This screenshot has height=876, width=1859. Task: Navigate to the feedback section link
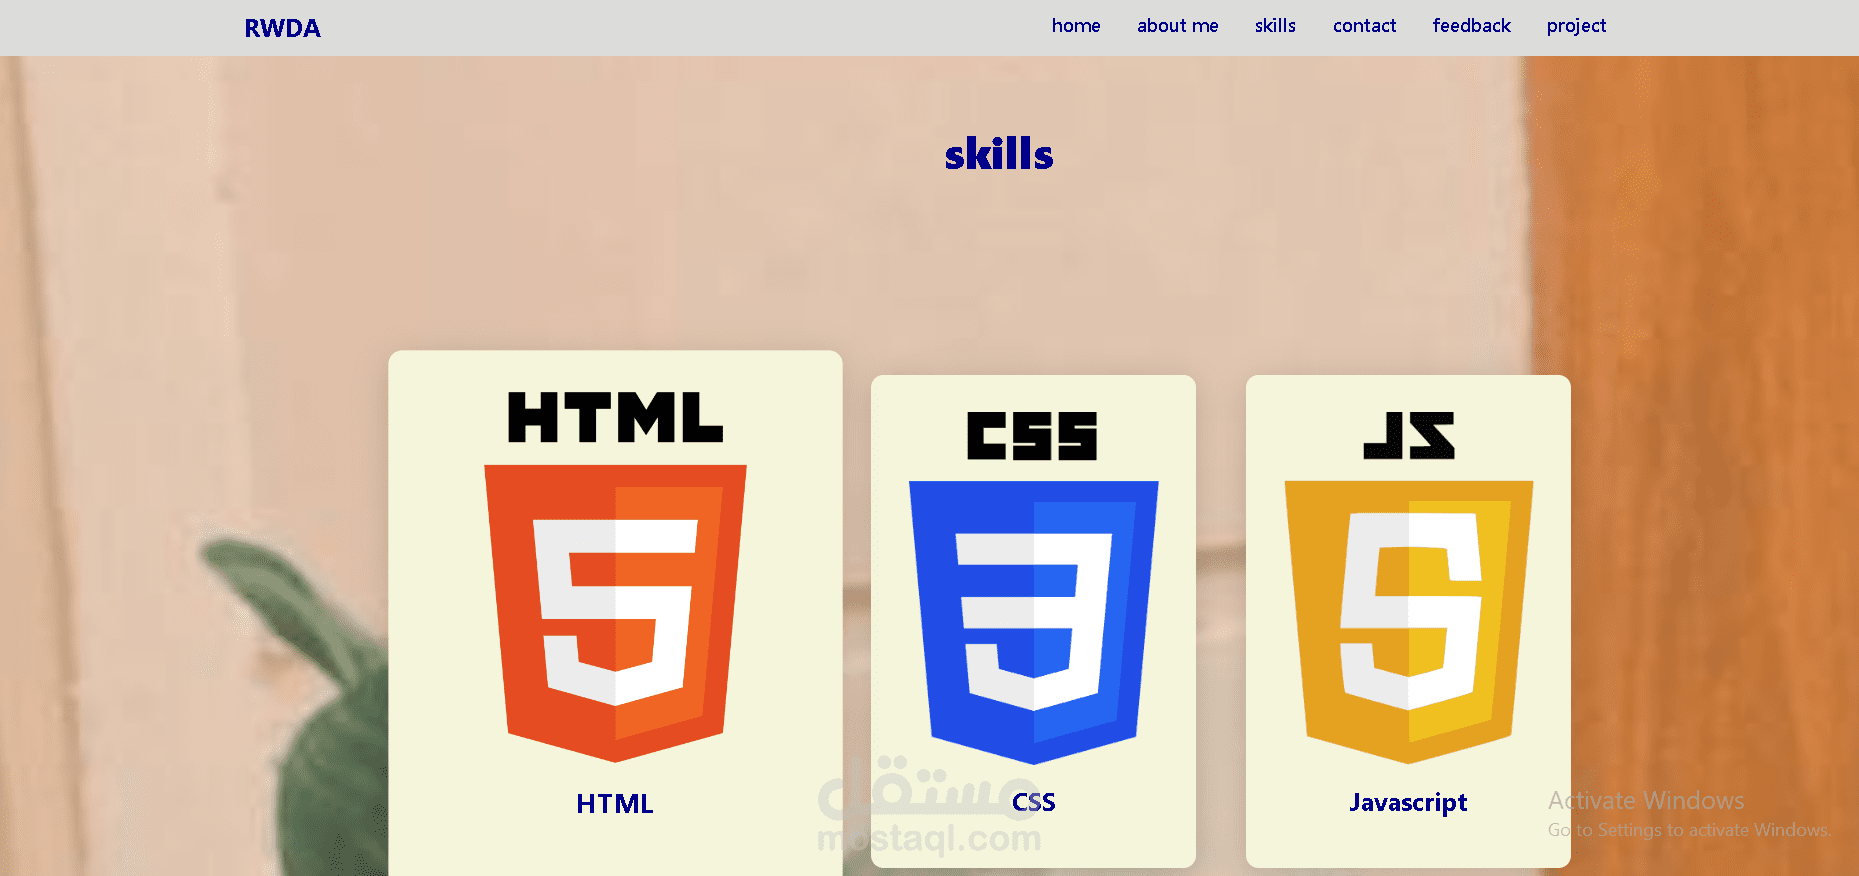click(1471, 26)
